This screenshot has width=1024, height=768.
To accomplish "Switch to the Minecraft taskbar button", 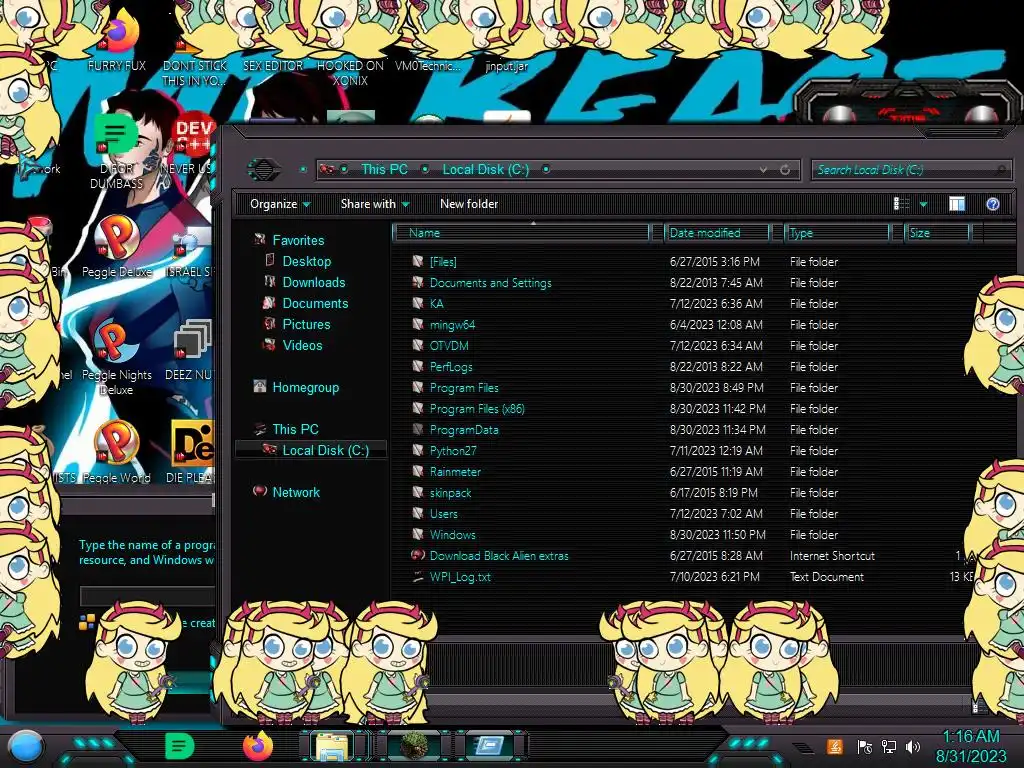I will coord(414,746).
